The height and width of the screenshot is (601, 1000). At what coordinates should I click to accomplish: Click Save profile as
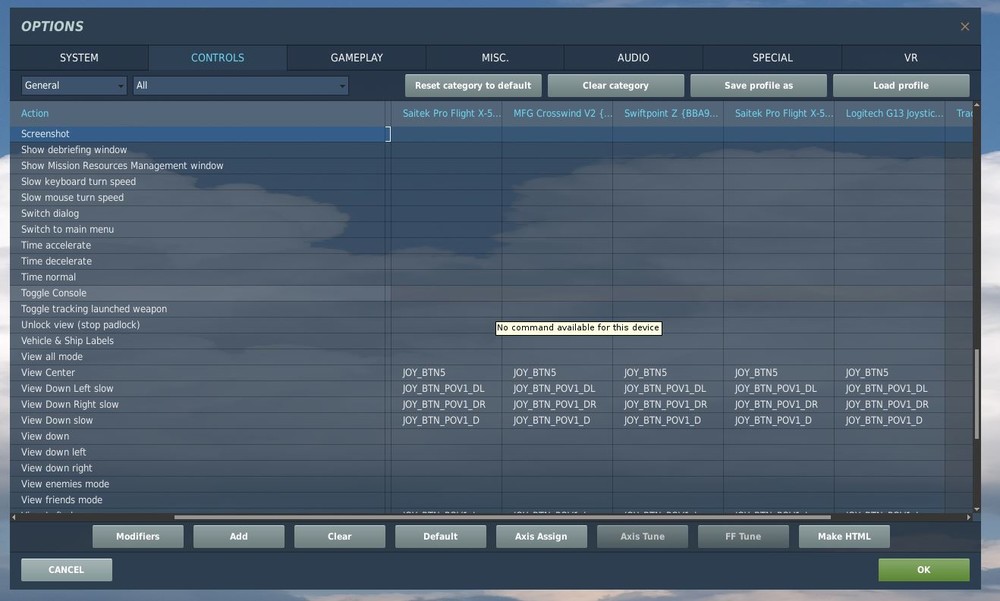coord(758,85)
